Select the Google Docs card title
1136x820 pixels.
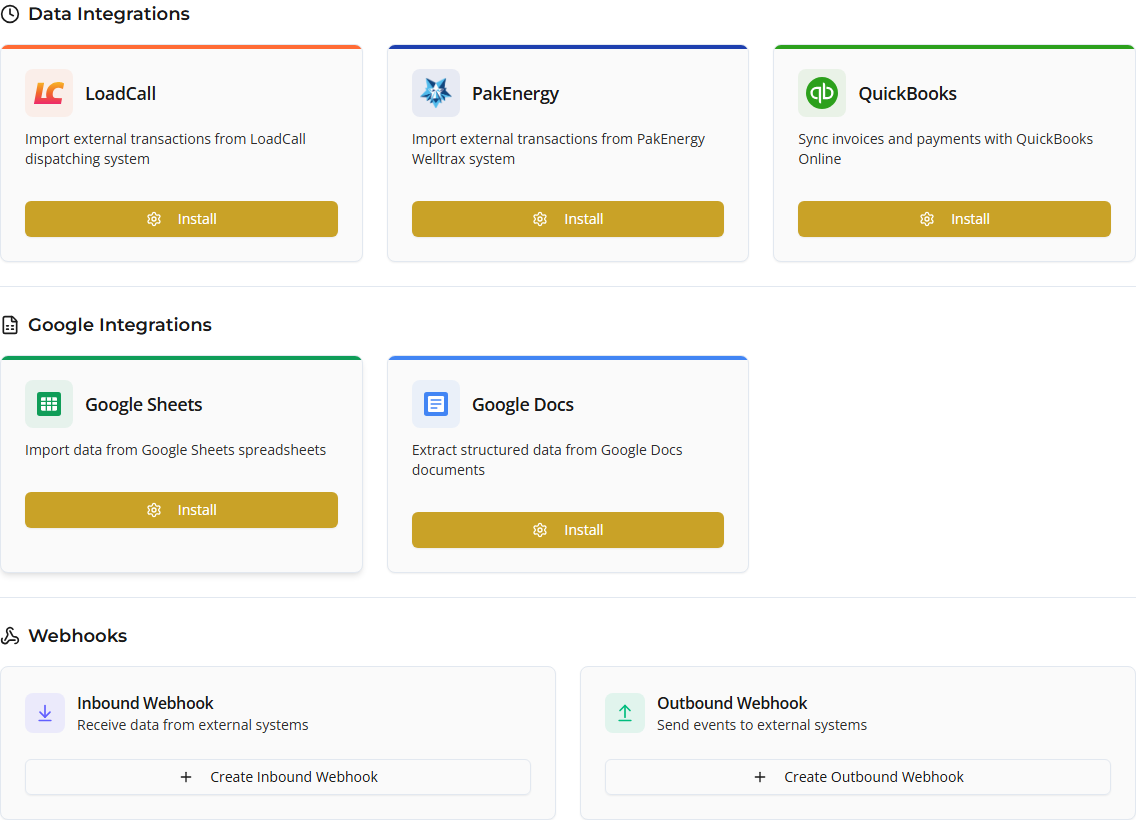(x=523, y=405)
